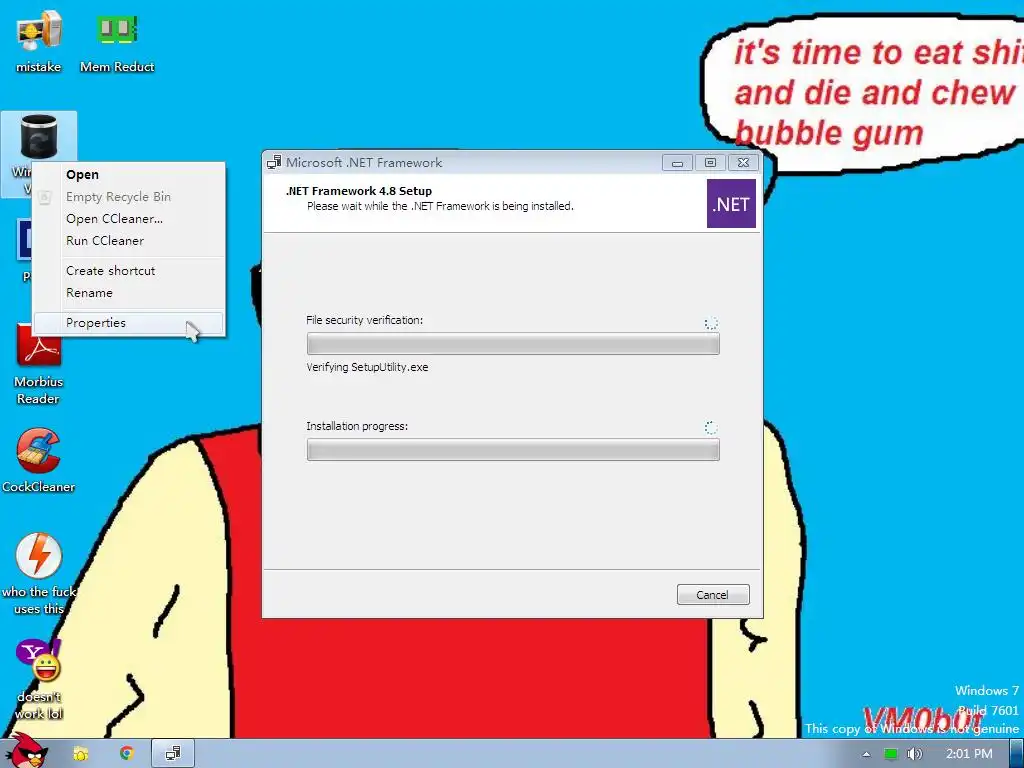Select the 'who the fuck uses this' icon
Viewport: 1024px width, 768px height.
tap(39, 573)
